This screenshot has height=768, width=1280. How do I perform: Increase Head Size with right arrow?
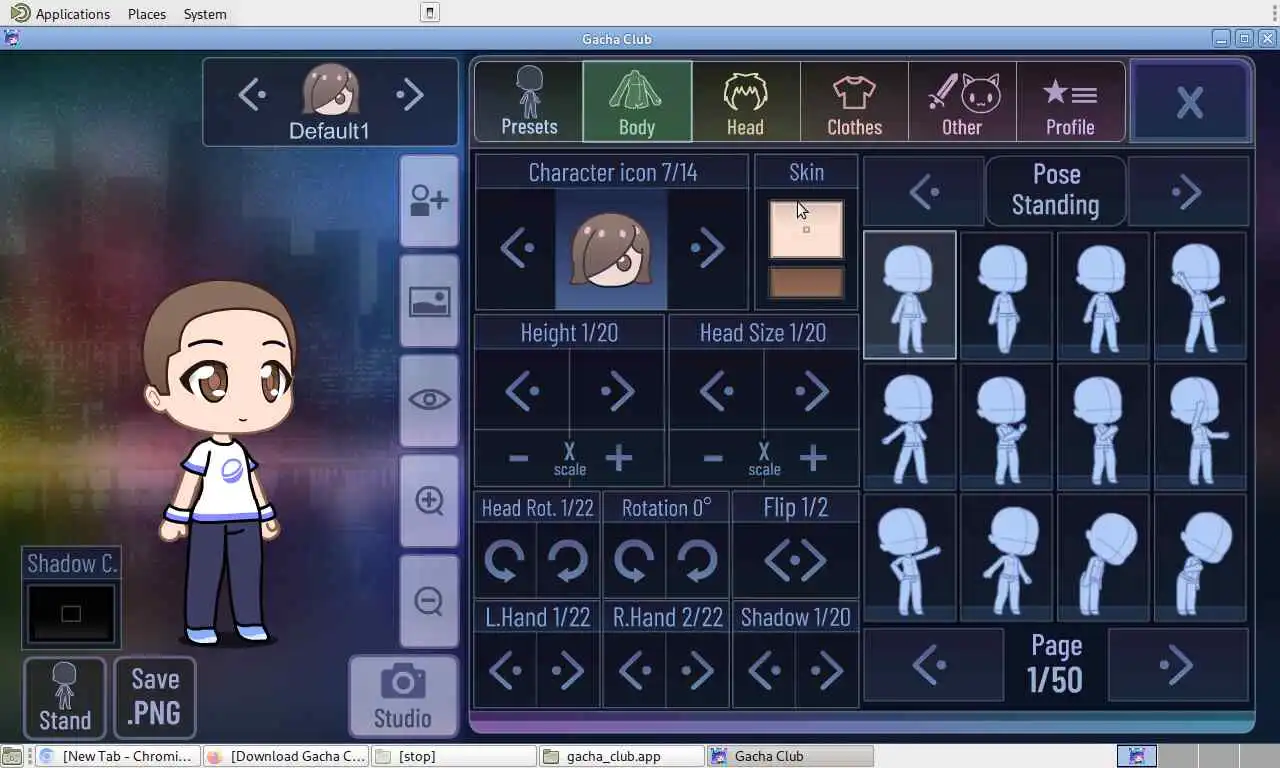[x=811, y=391]
